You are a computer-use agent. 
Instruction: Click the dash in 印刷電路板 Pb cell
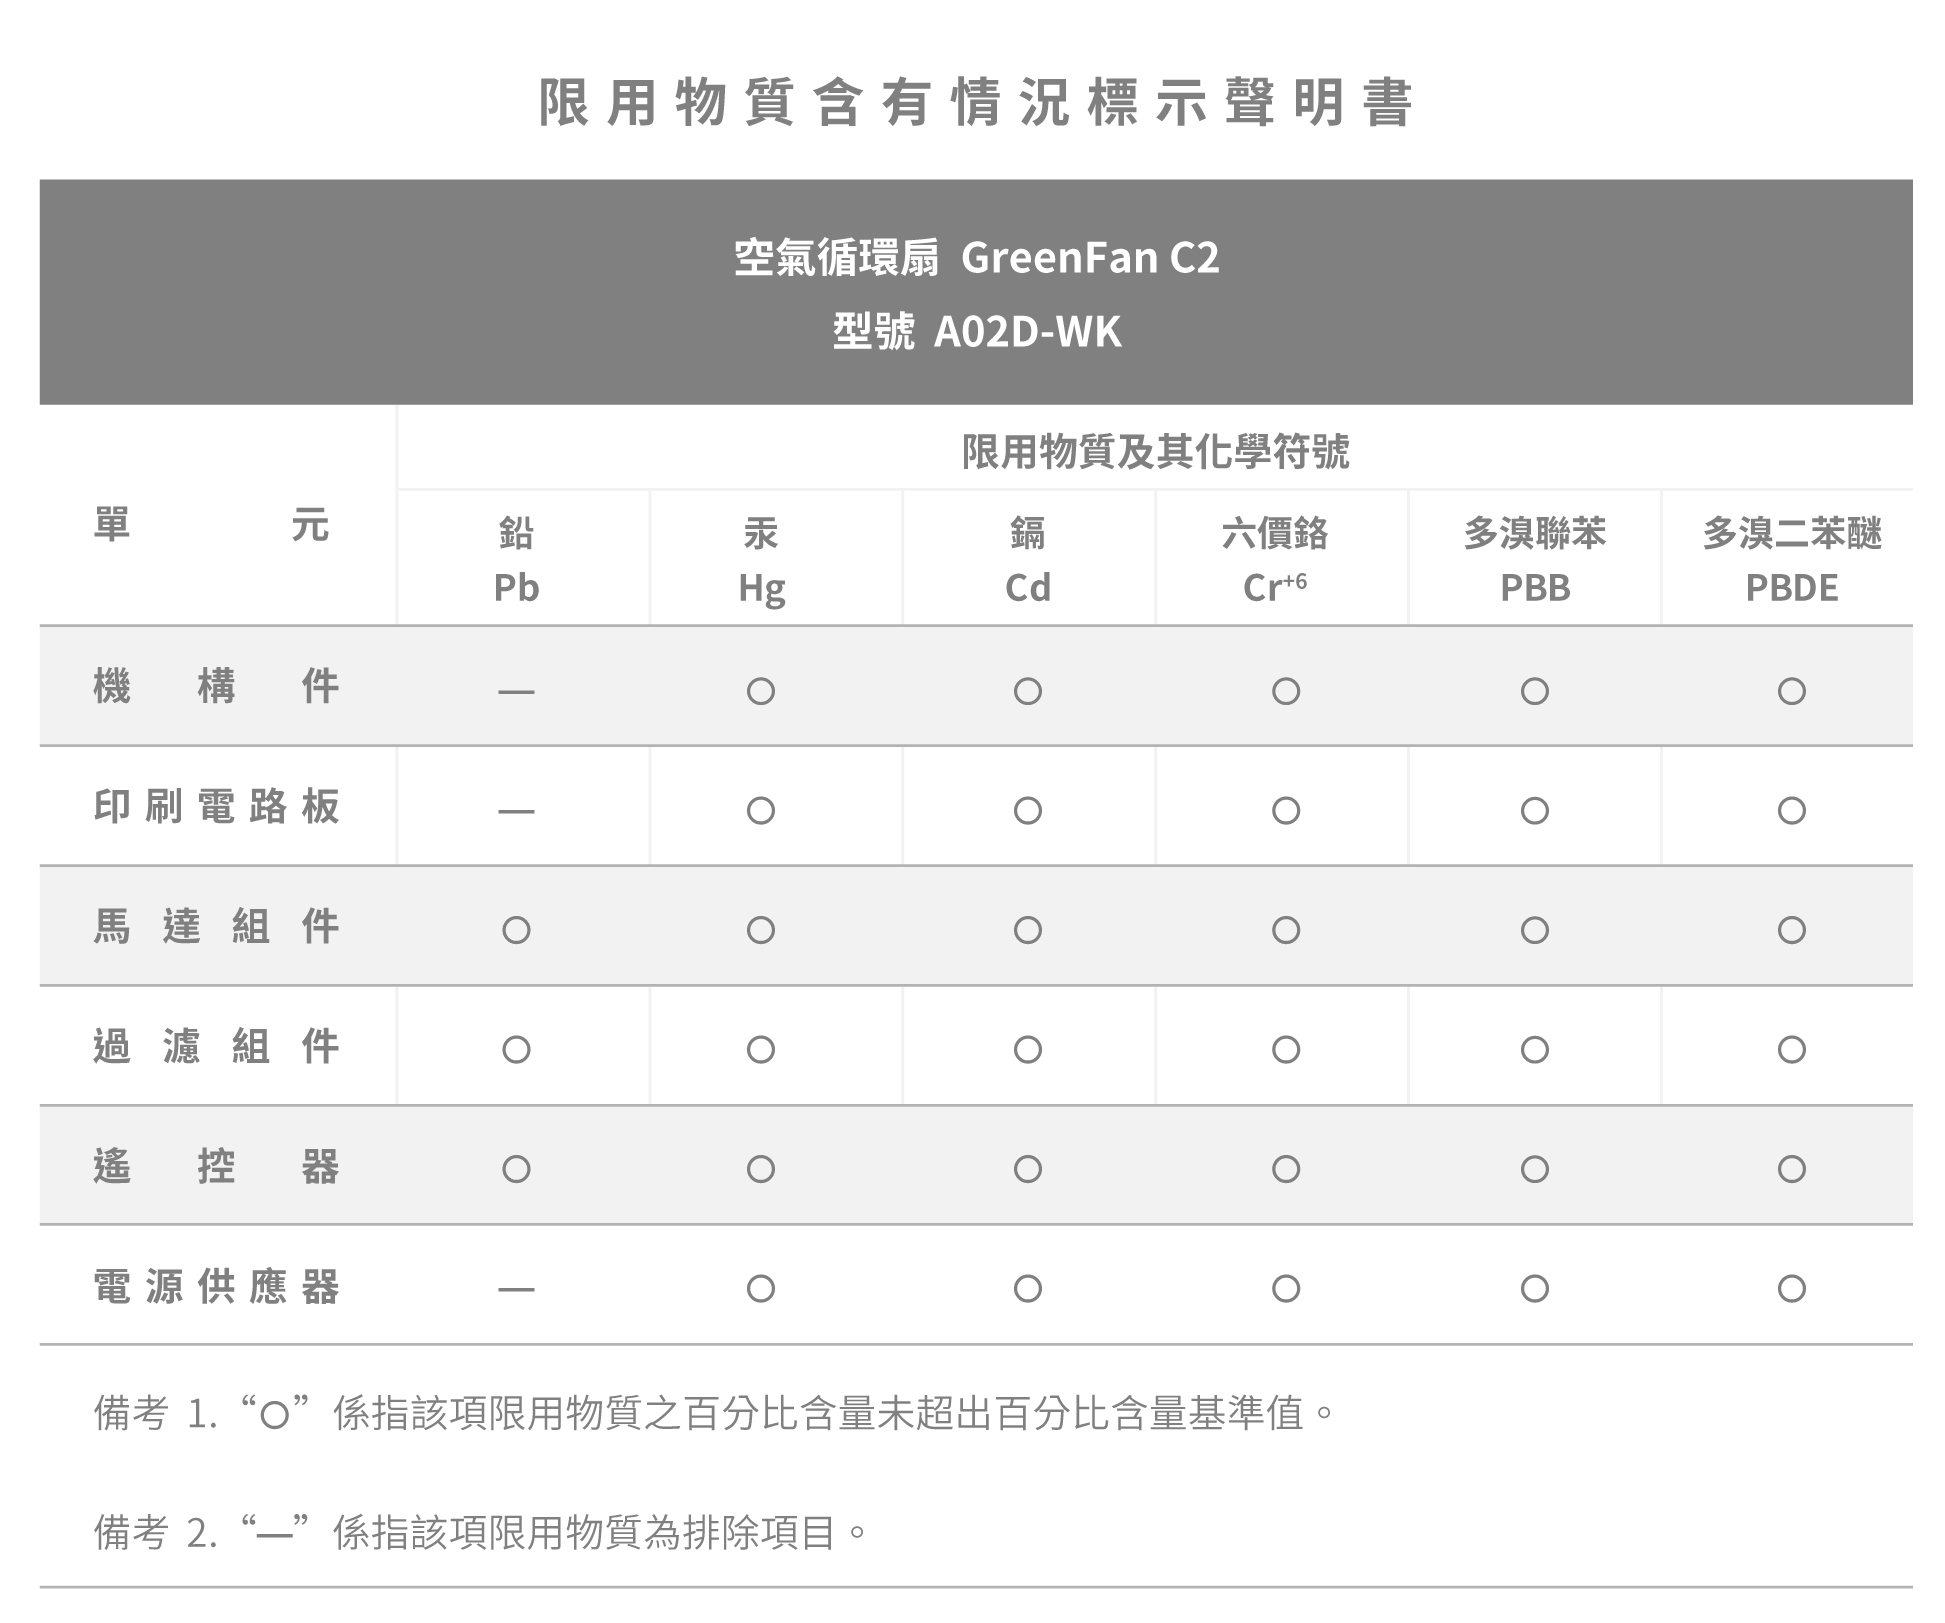516,811
